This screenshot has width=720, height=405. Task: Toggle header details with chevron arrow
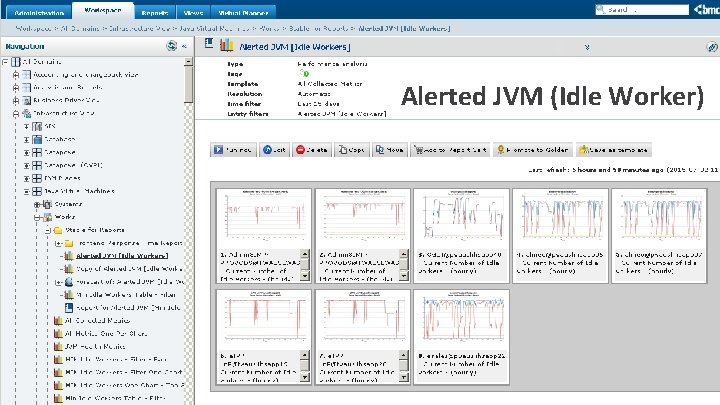point(587,47)
